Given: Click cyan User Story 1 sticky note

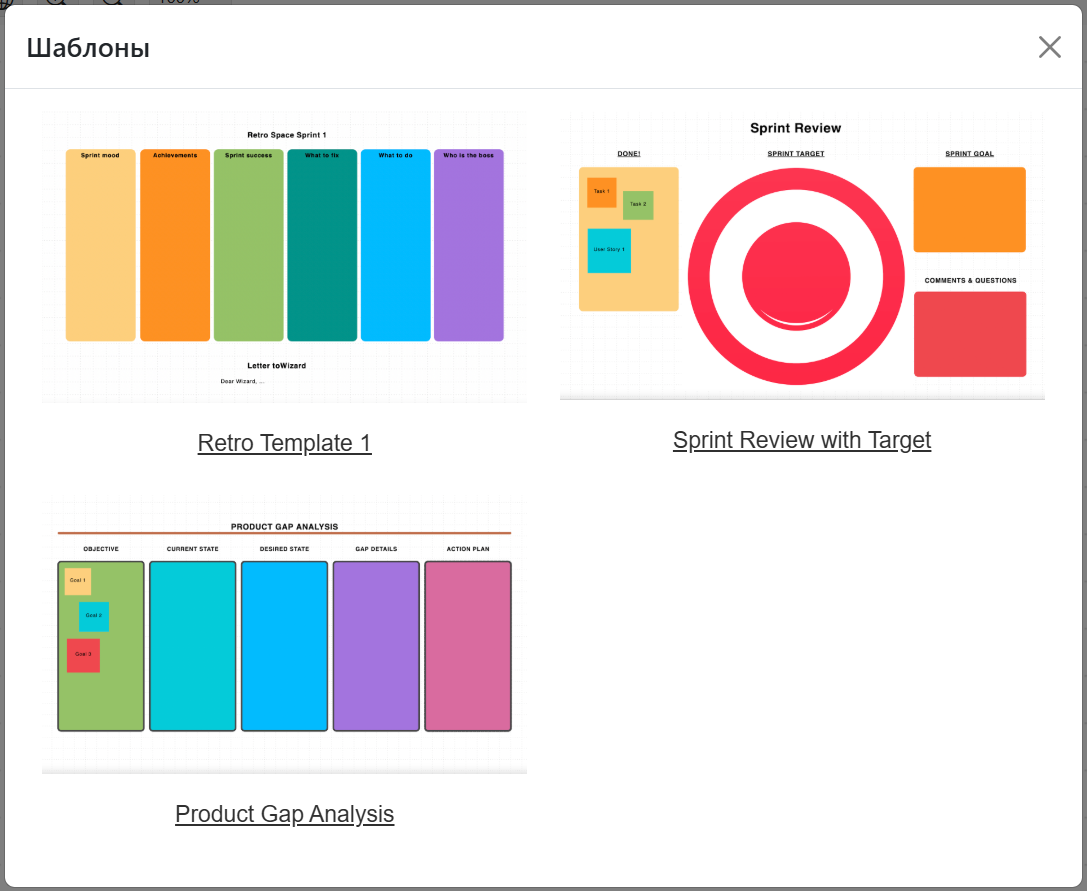Looking at the screenshot, I should pyautogui.click(x=609, y=250).
